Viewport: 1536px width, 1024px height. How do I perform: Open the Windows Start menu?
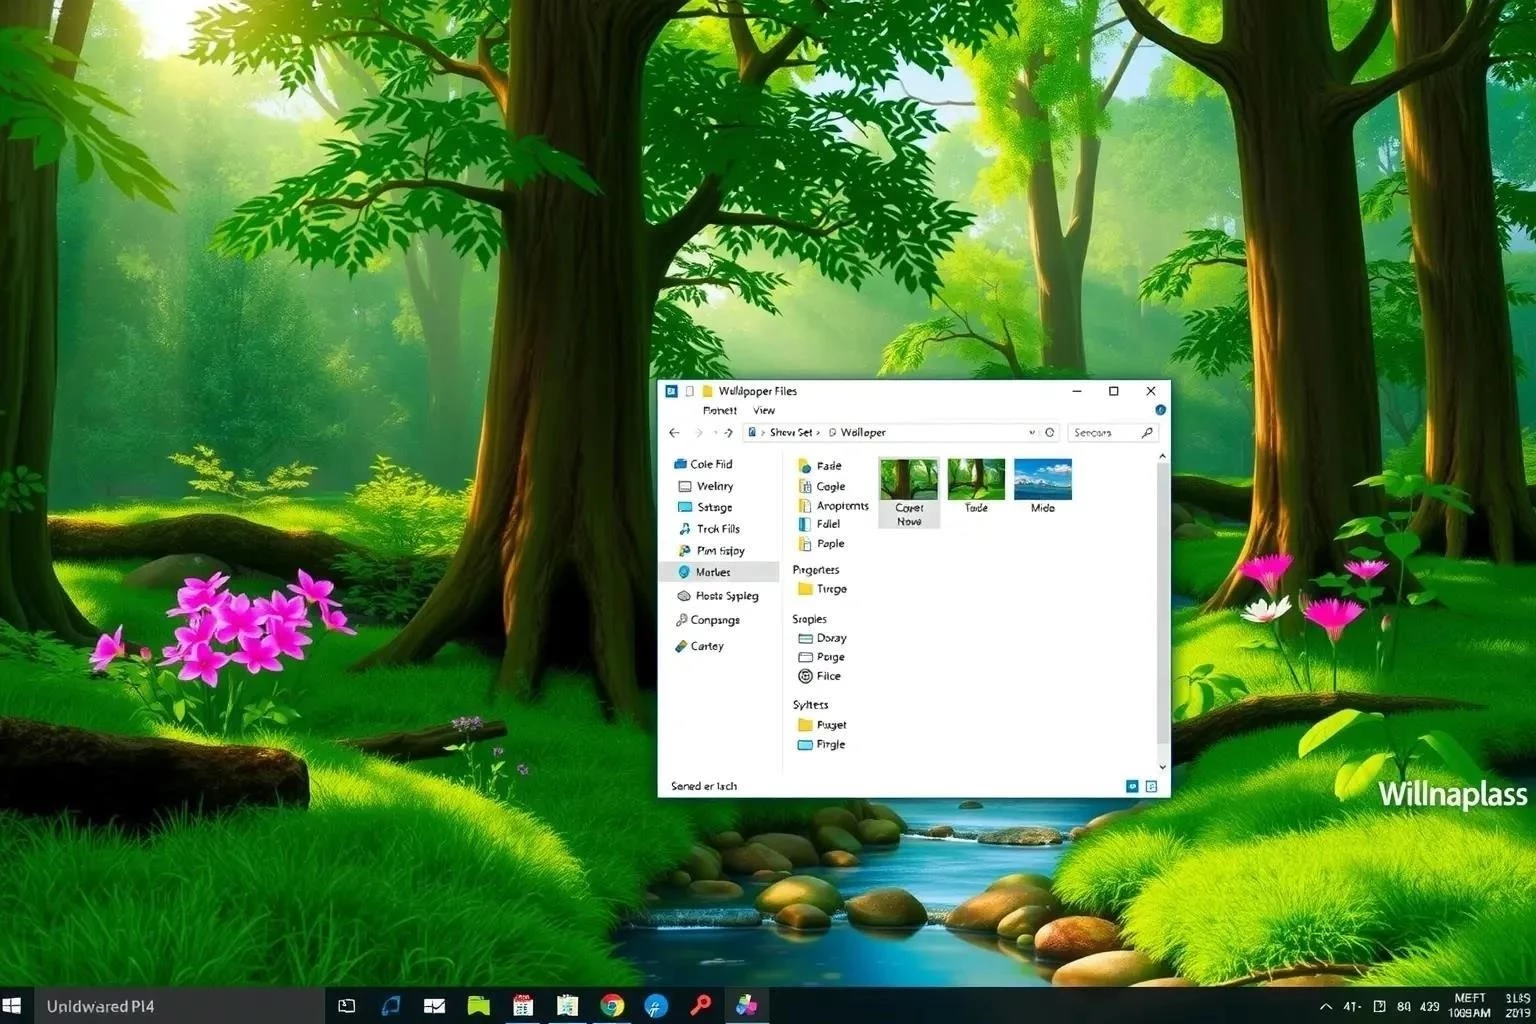(13, 1006)
